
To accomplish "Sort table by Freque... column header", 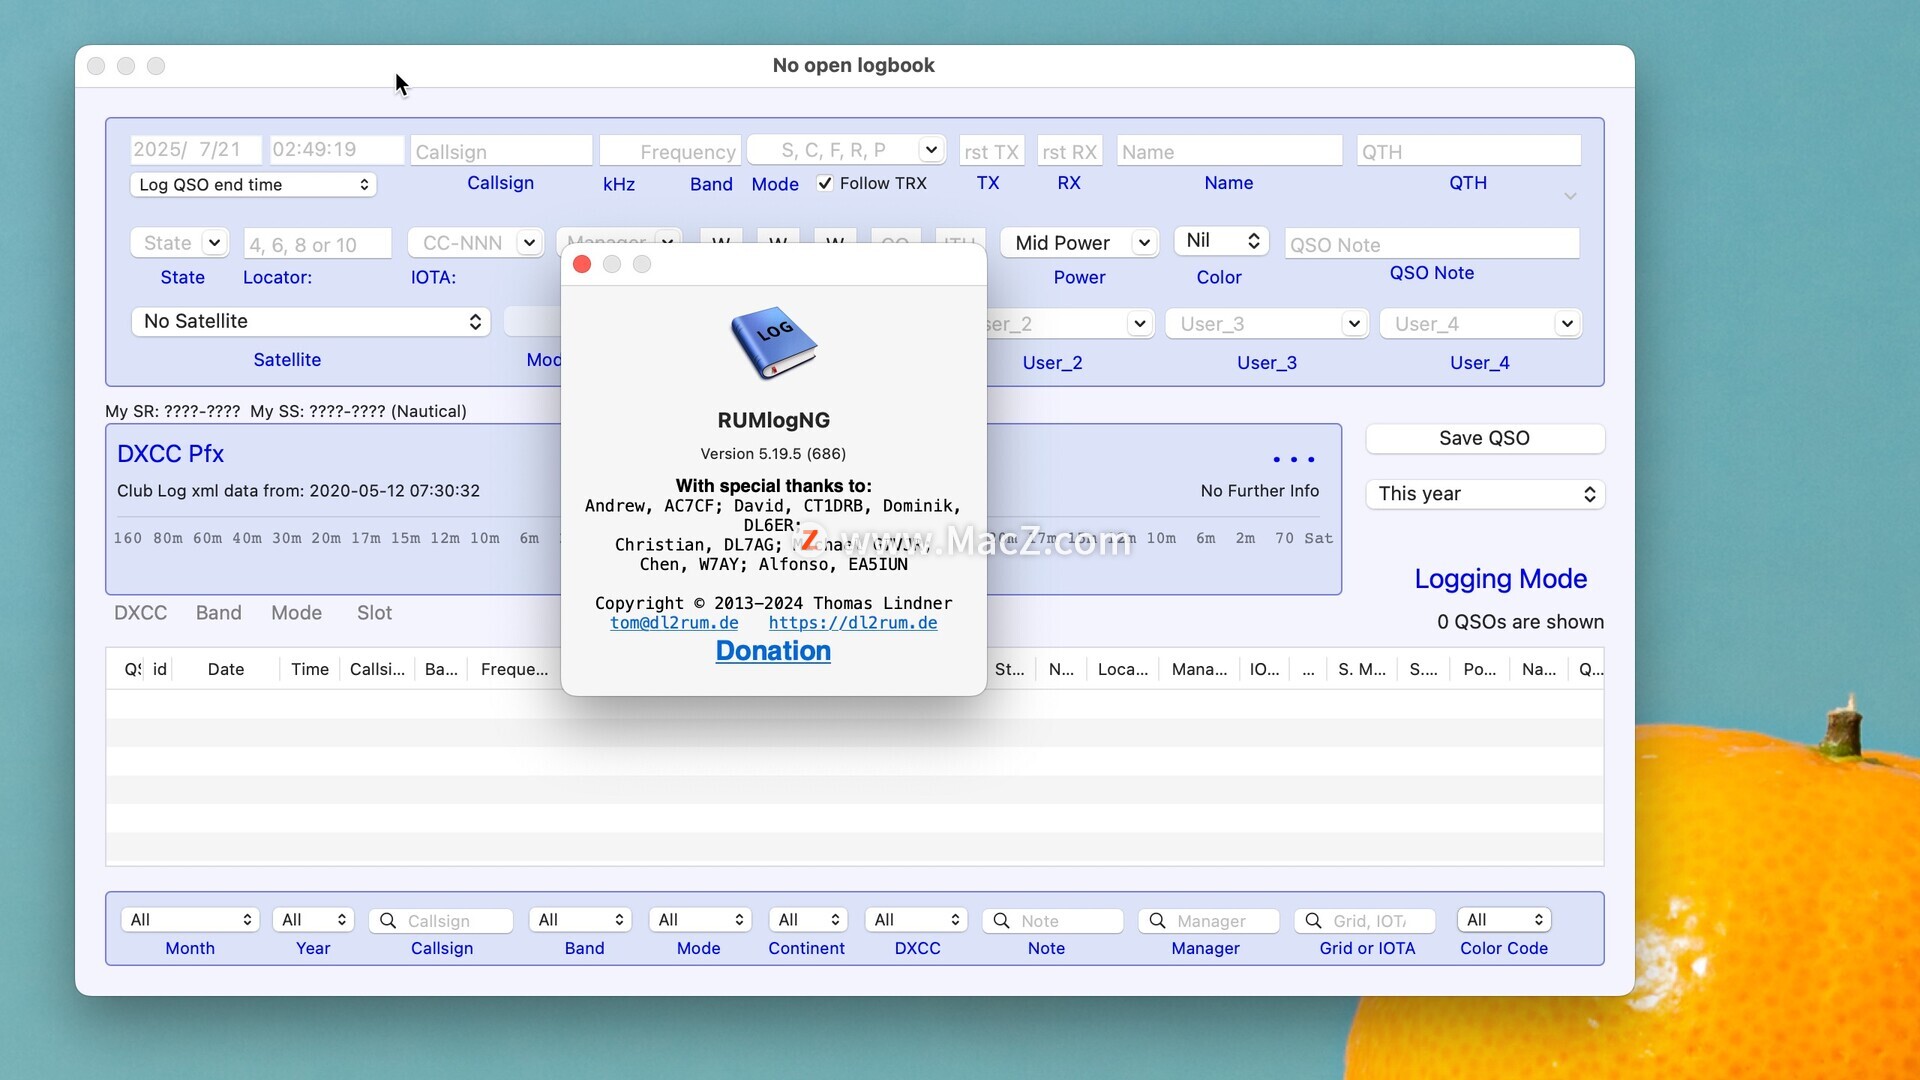I will tap(514, 669).
